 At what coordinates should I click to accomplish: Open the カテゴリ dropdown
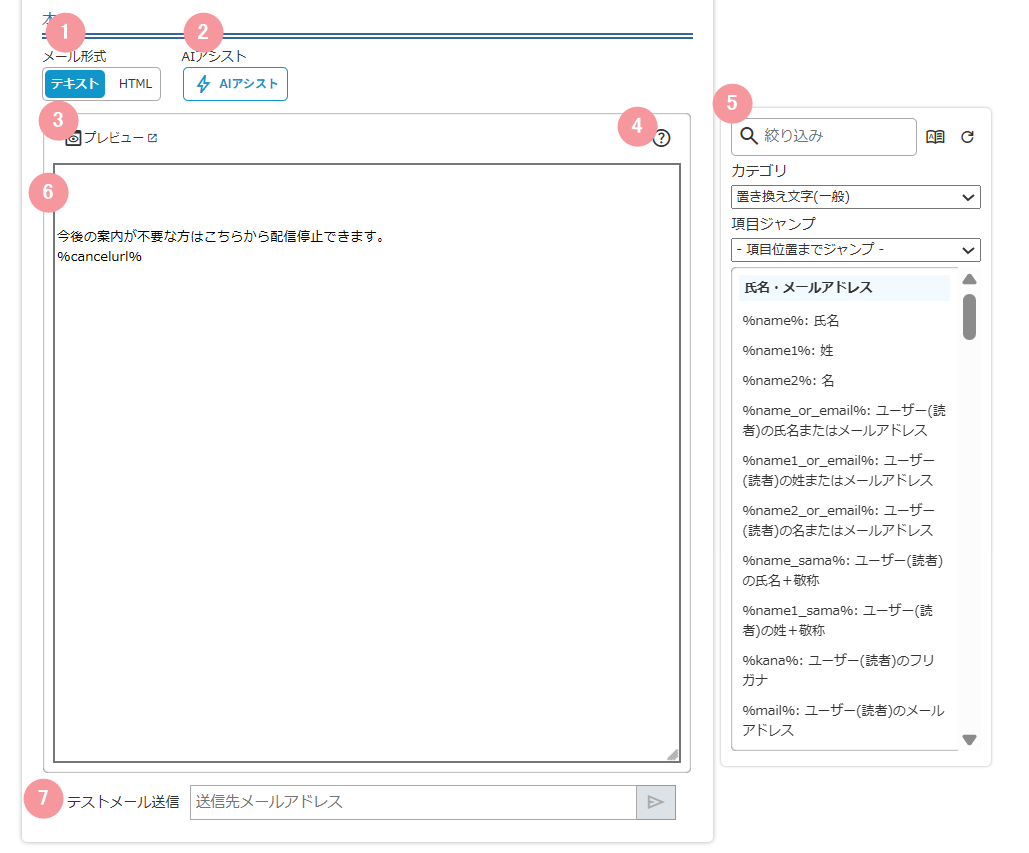tap(855, 197)
